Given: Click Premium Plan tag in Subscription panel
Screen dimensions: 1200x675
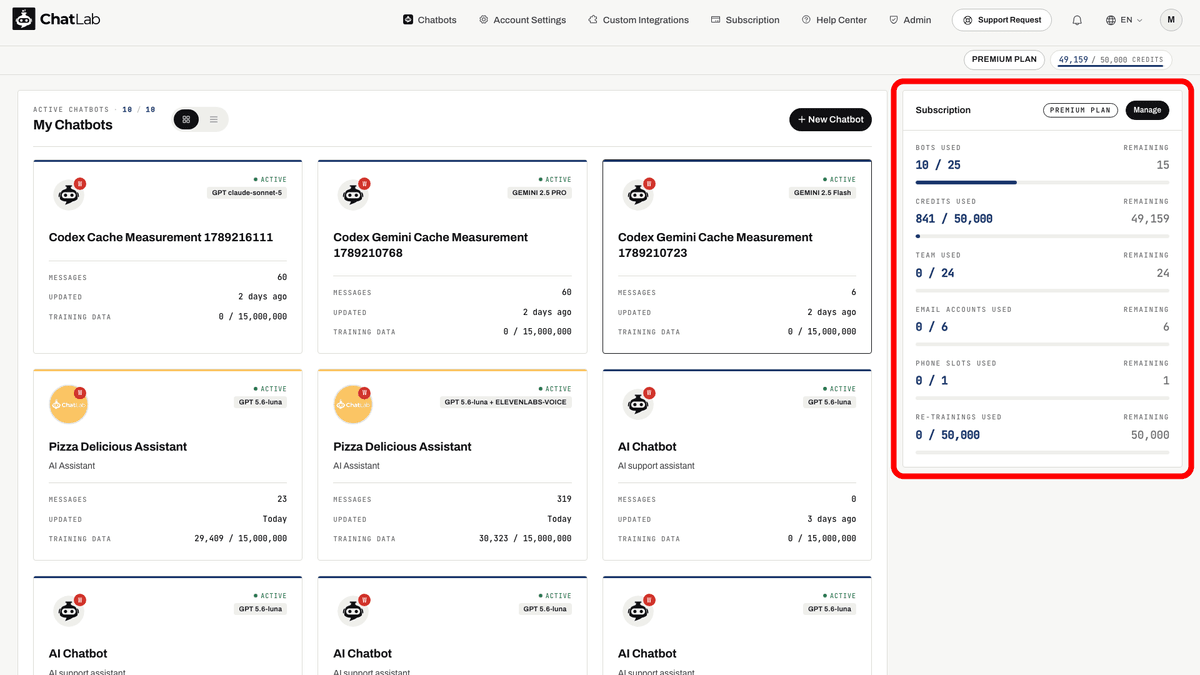Looking at the screenshot, I should tap(1081, 110).
